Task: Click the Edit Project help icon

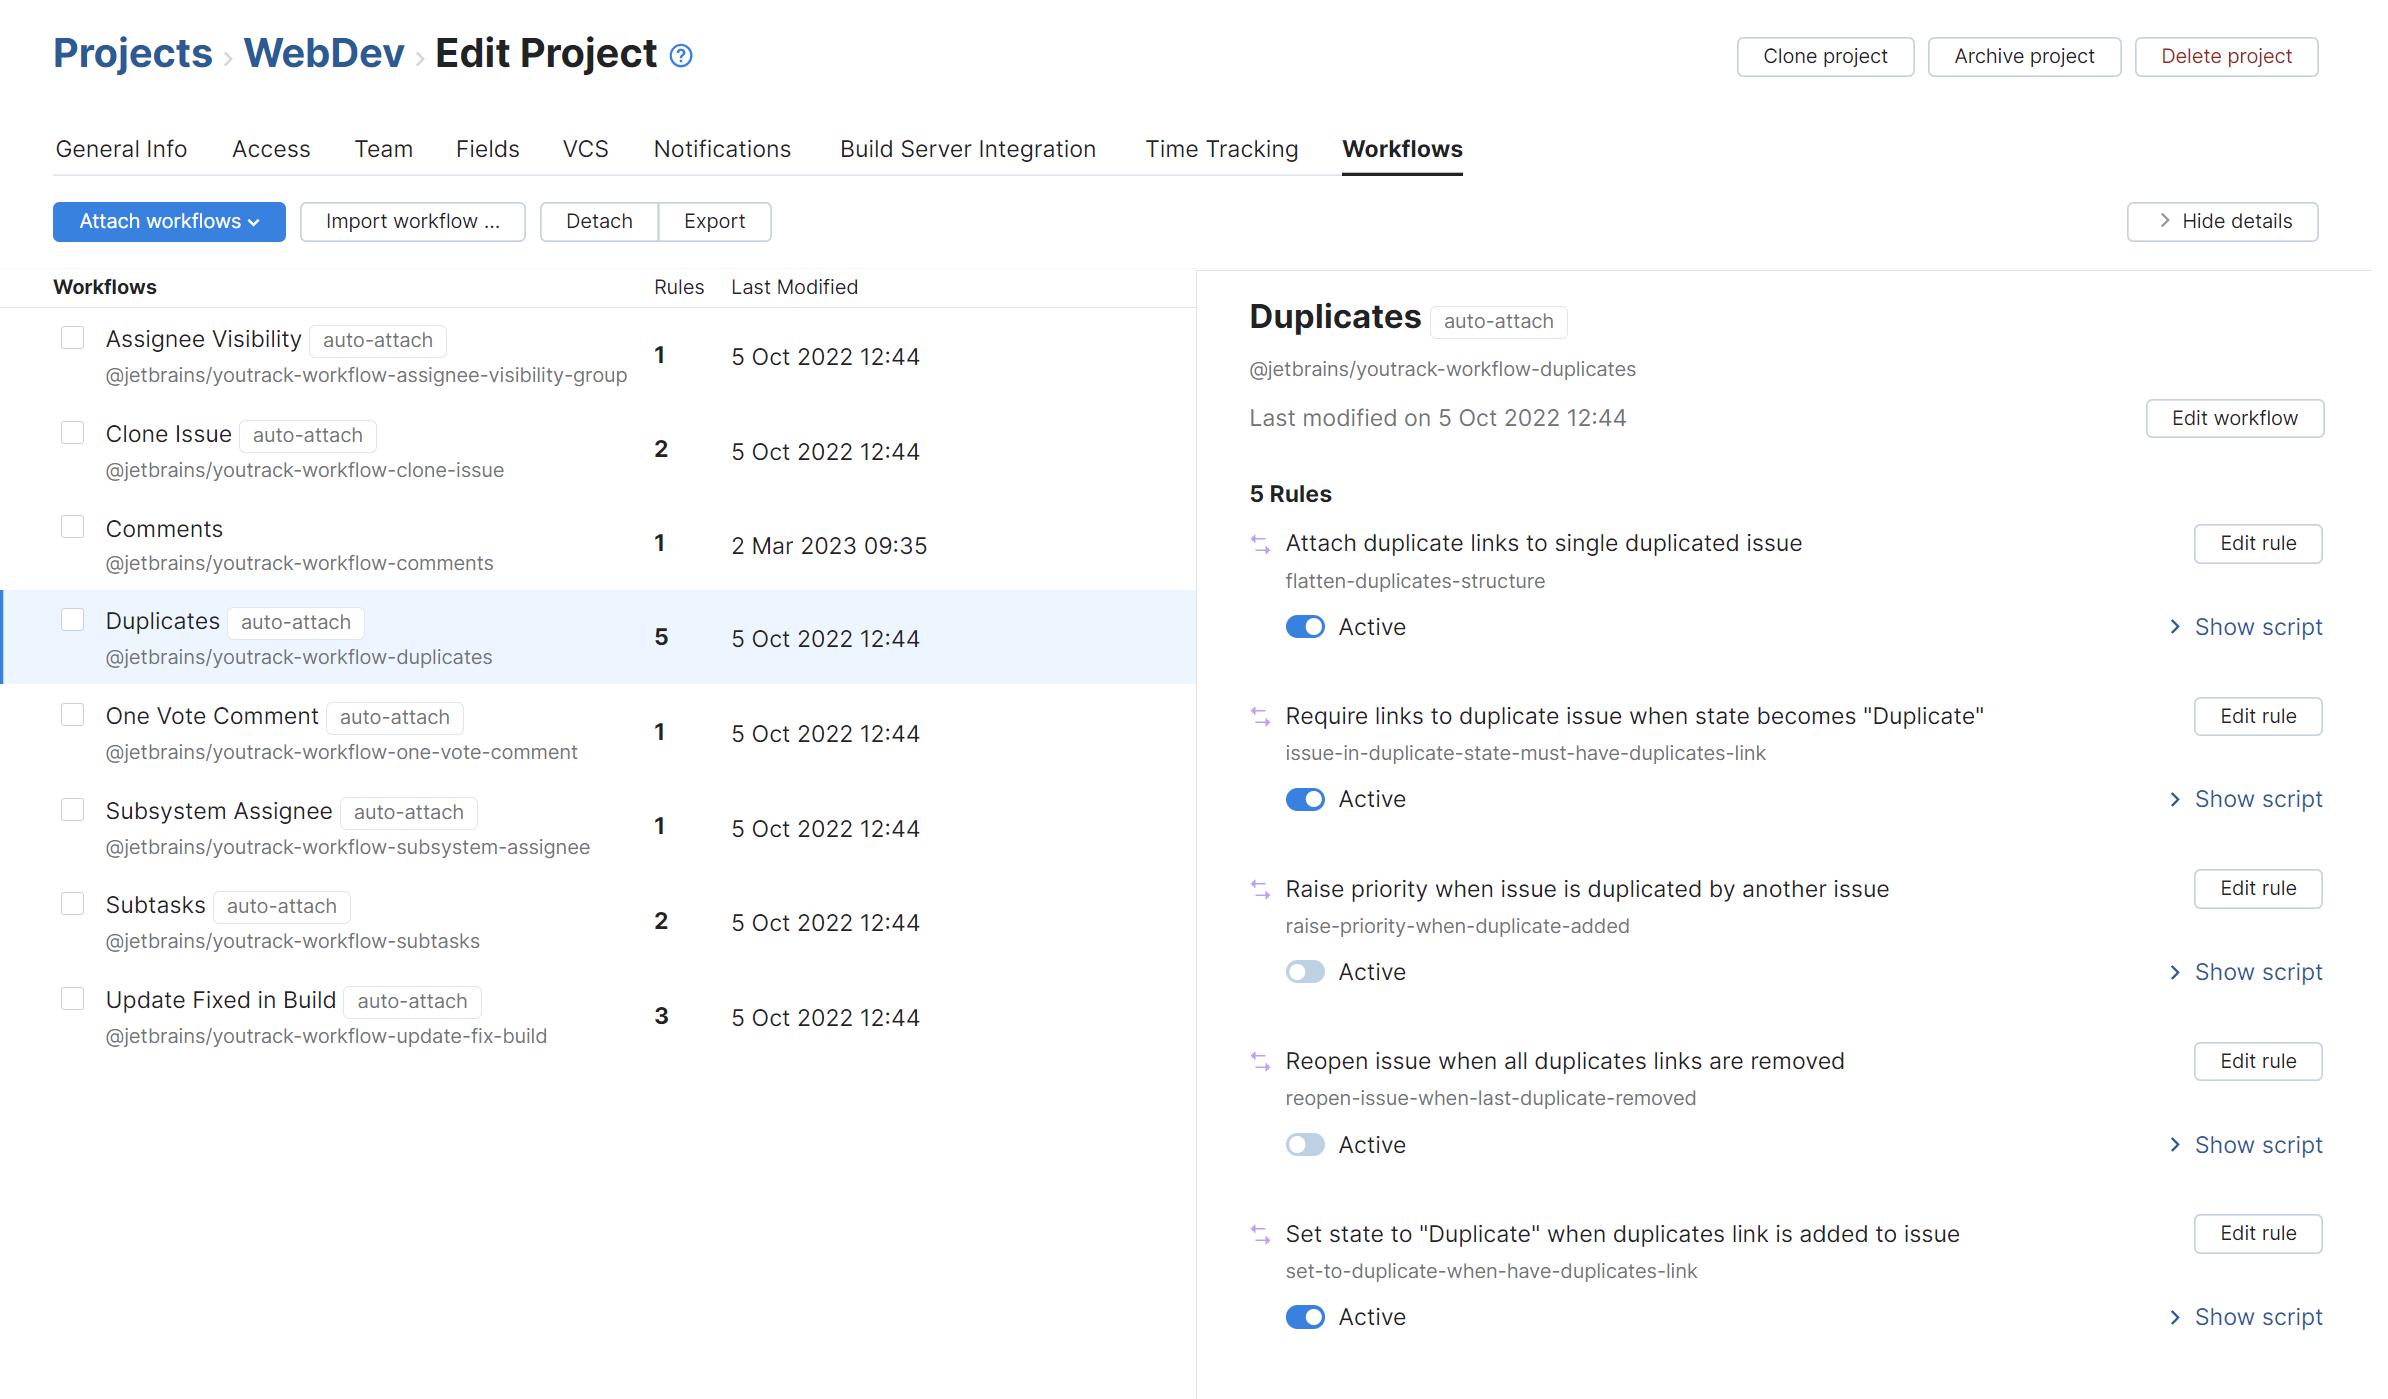Action: tap(680, 56)
